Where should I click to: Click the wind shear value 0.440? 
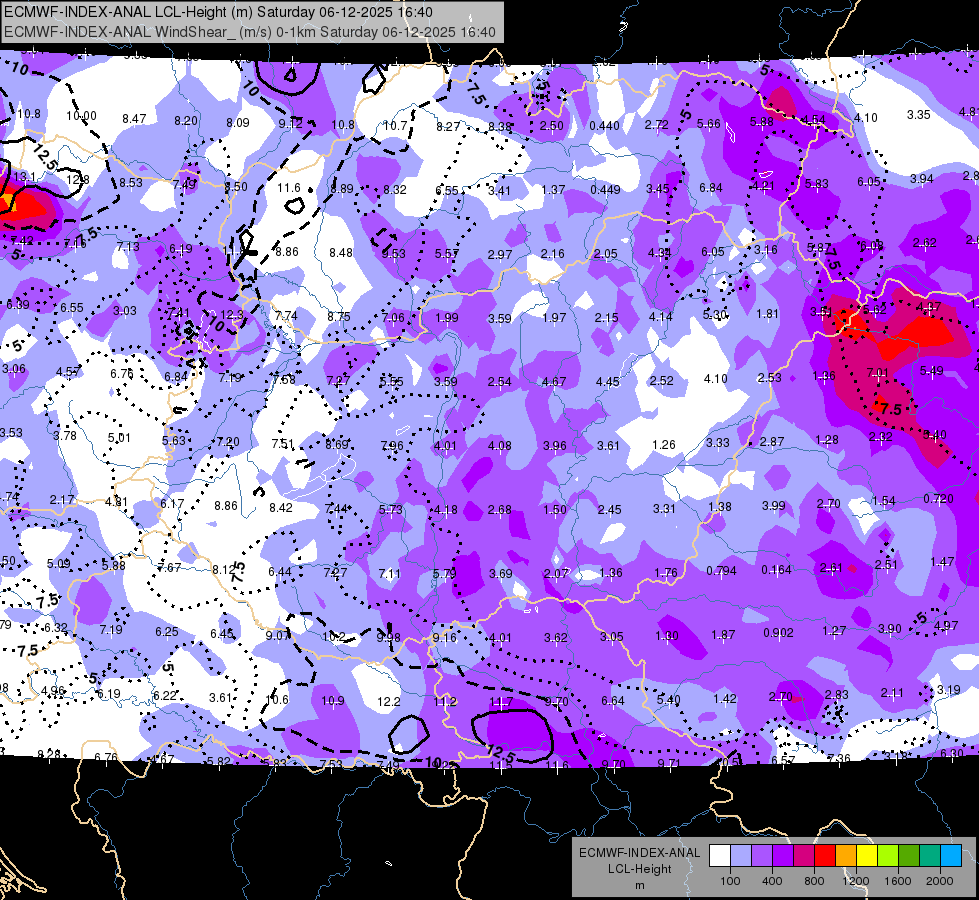[604, 126]
